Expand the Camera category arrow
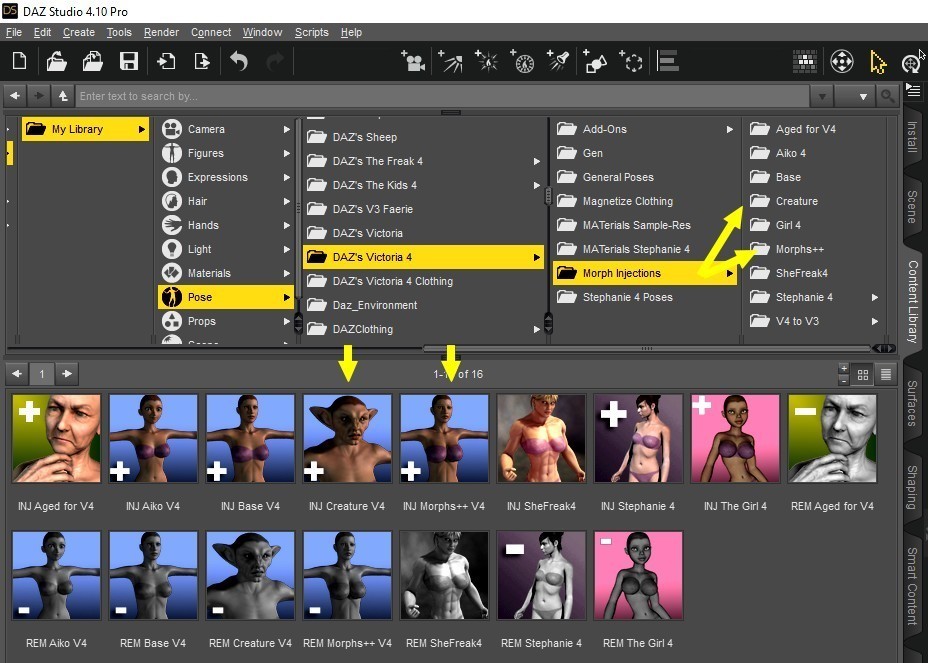928x663 pixels. (286, 129)
